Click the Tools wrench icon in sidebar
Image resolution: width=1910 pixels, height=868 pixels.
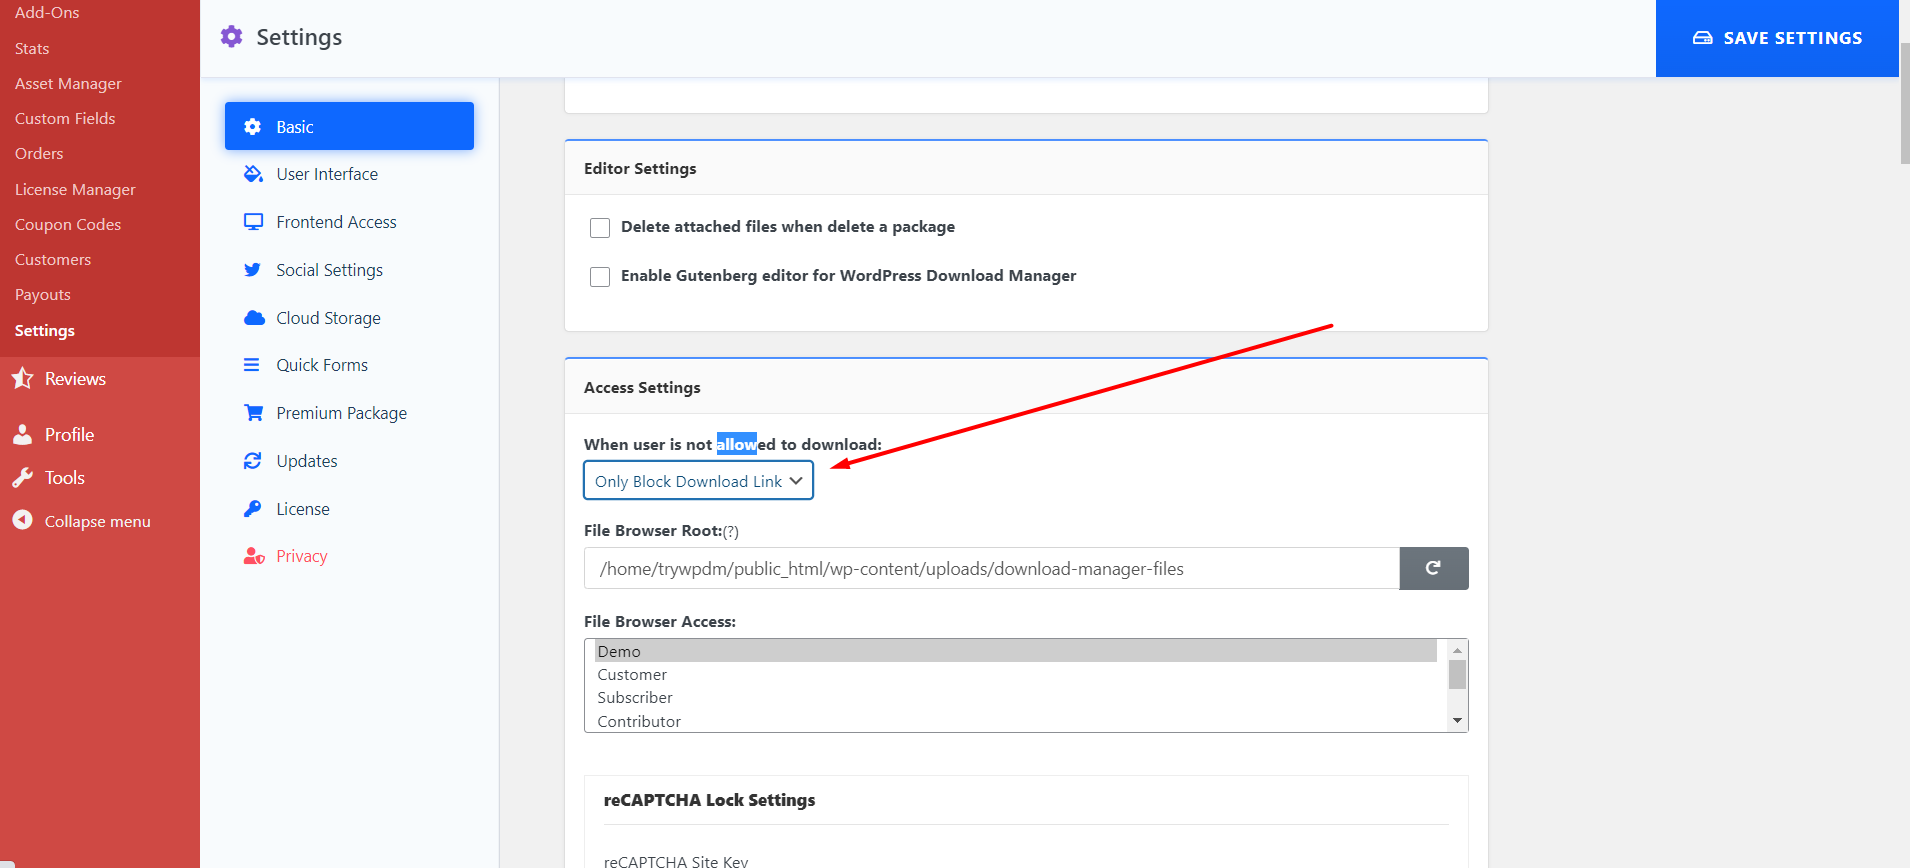click(22, 478)
